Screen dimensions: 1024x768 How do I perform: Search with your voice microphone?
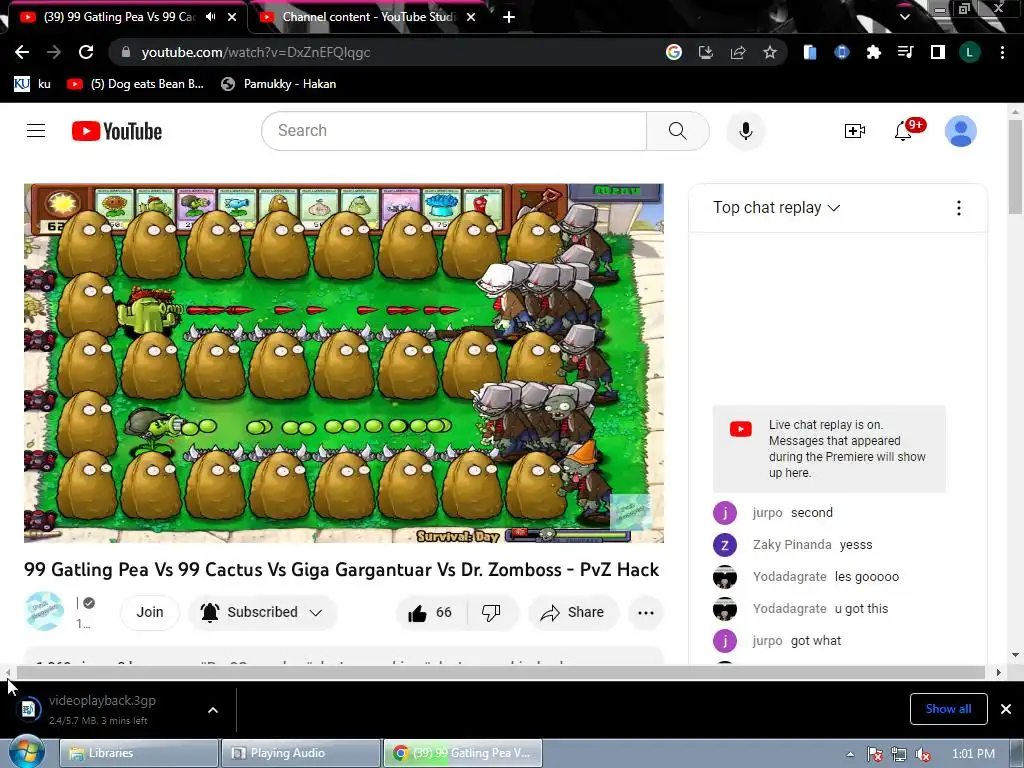745,131
